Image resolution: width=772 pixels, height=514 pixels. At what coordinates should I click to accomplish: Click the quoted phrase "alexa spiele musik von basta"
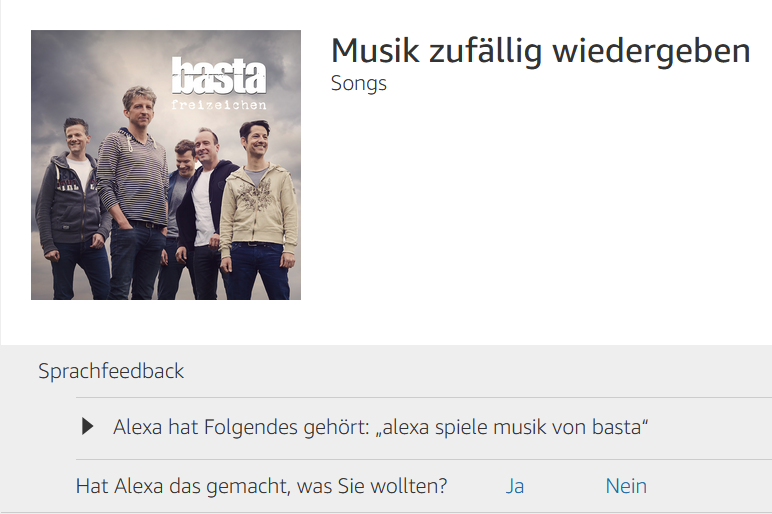(x=512, y=427)
